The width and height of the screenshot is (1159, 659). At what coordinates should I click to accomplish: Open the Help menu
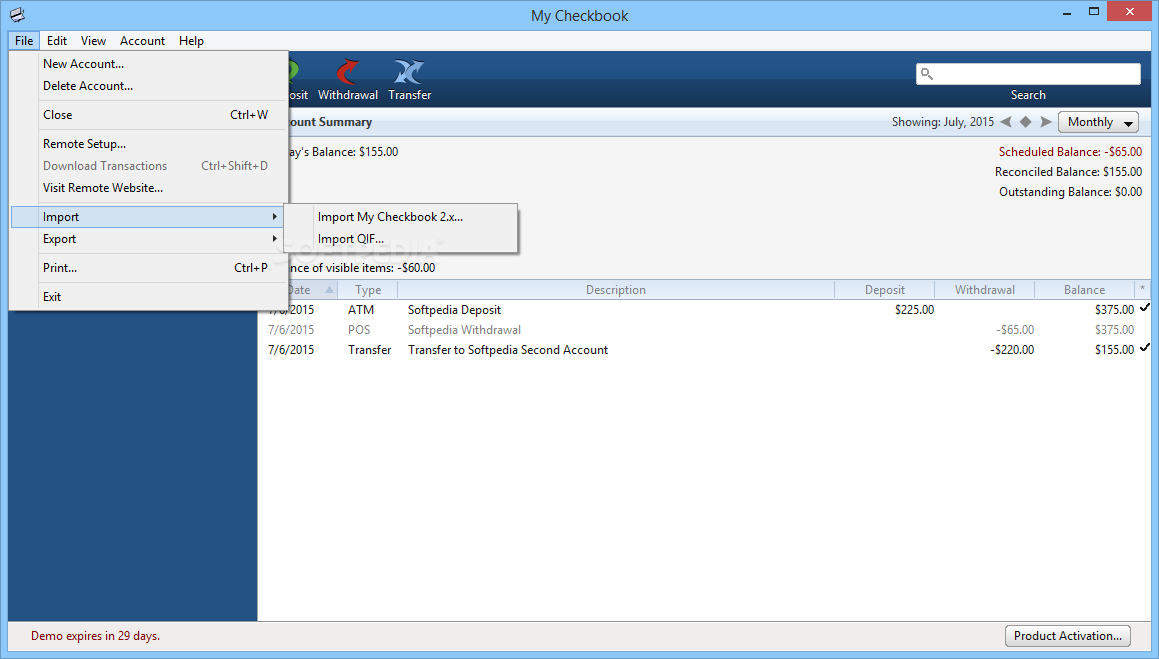pyautogui.click(x=191, y=41)
